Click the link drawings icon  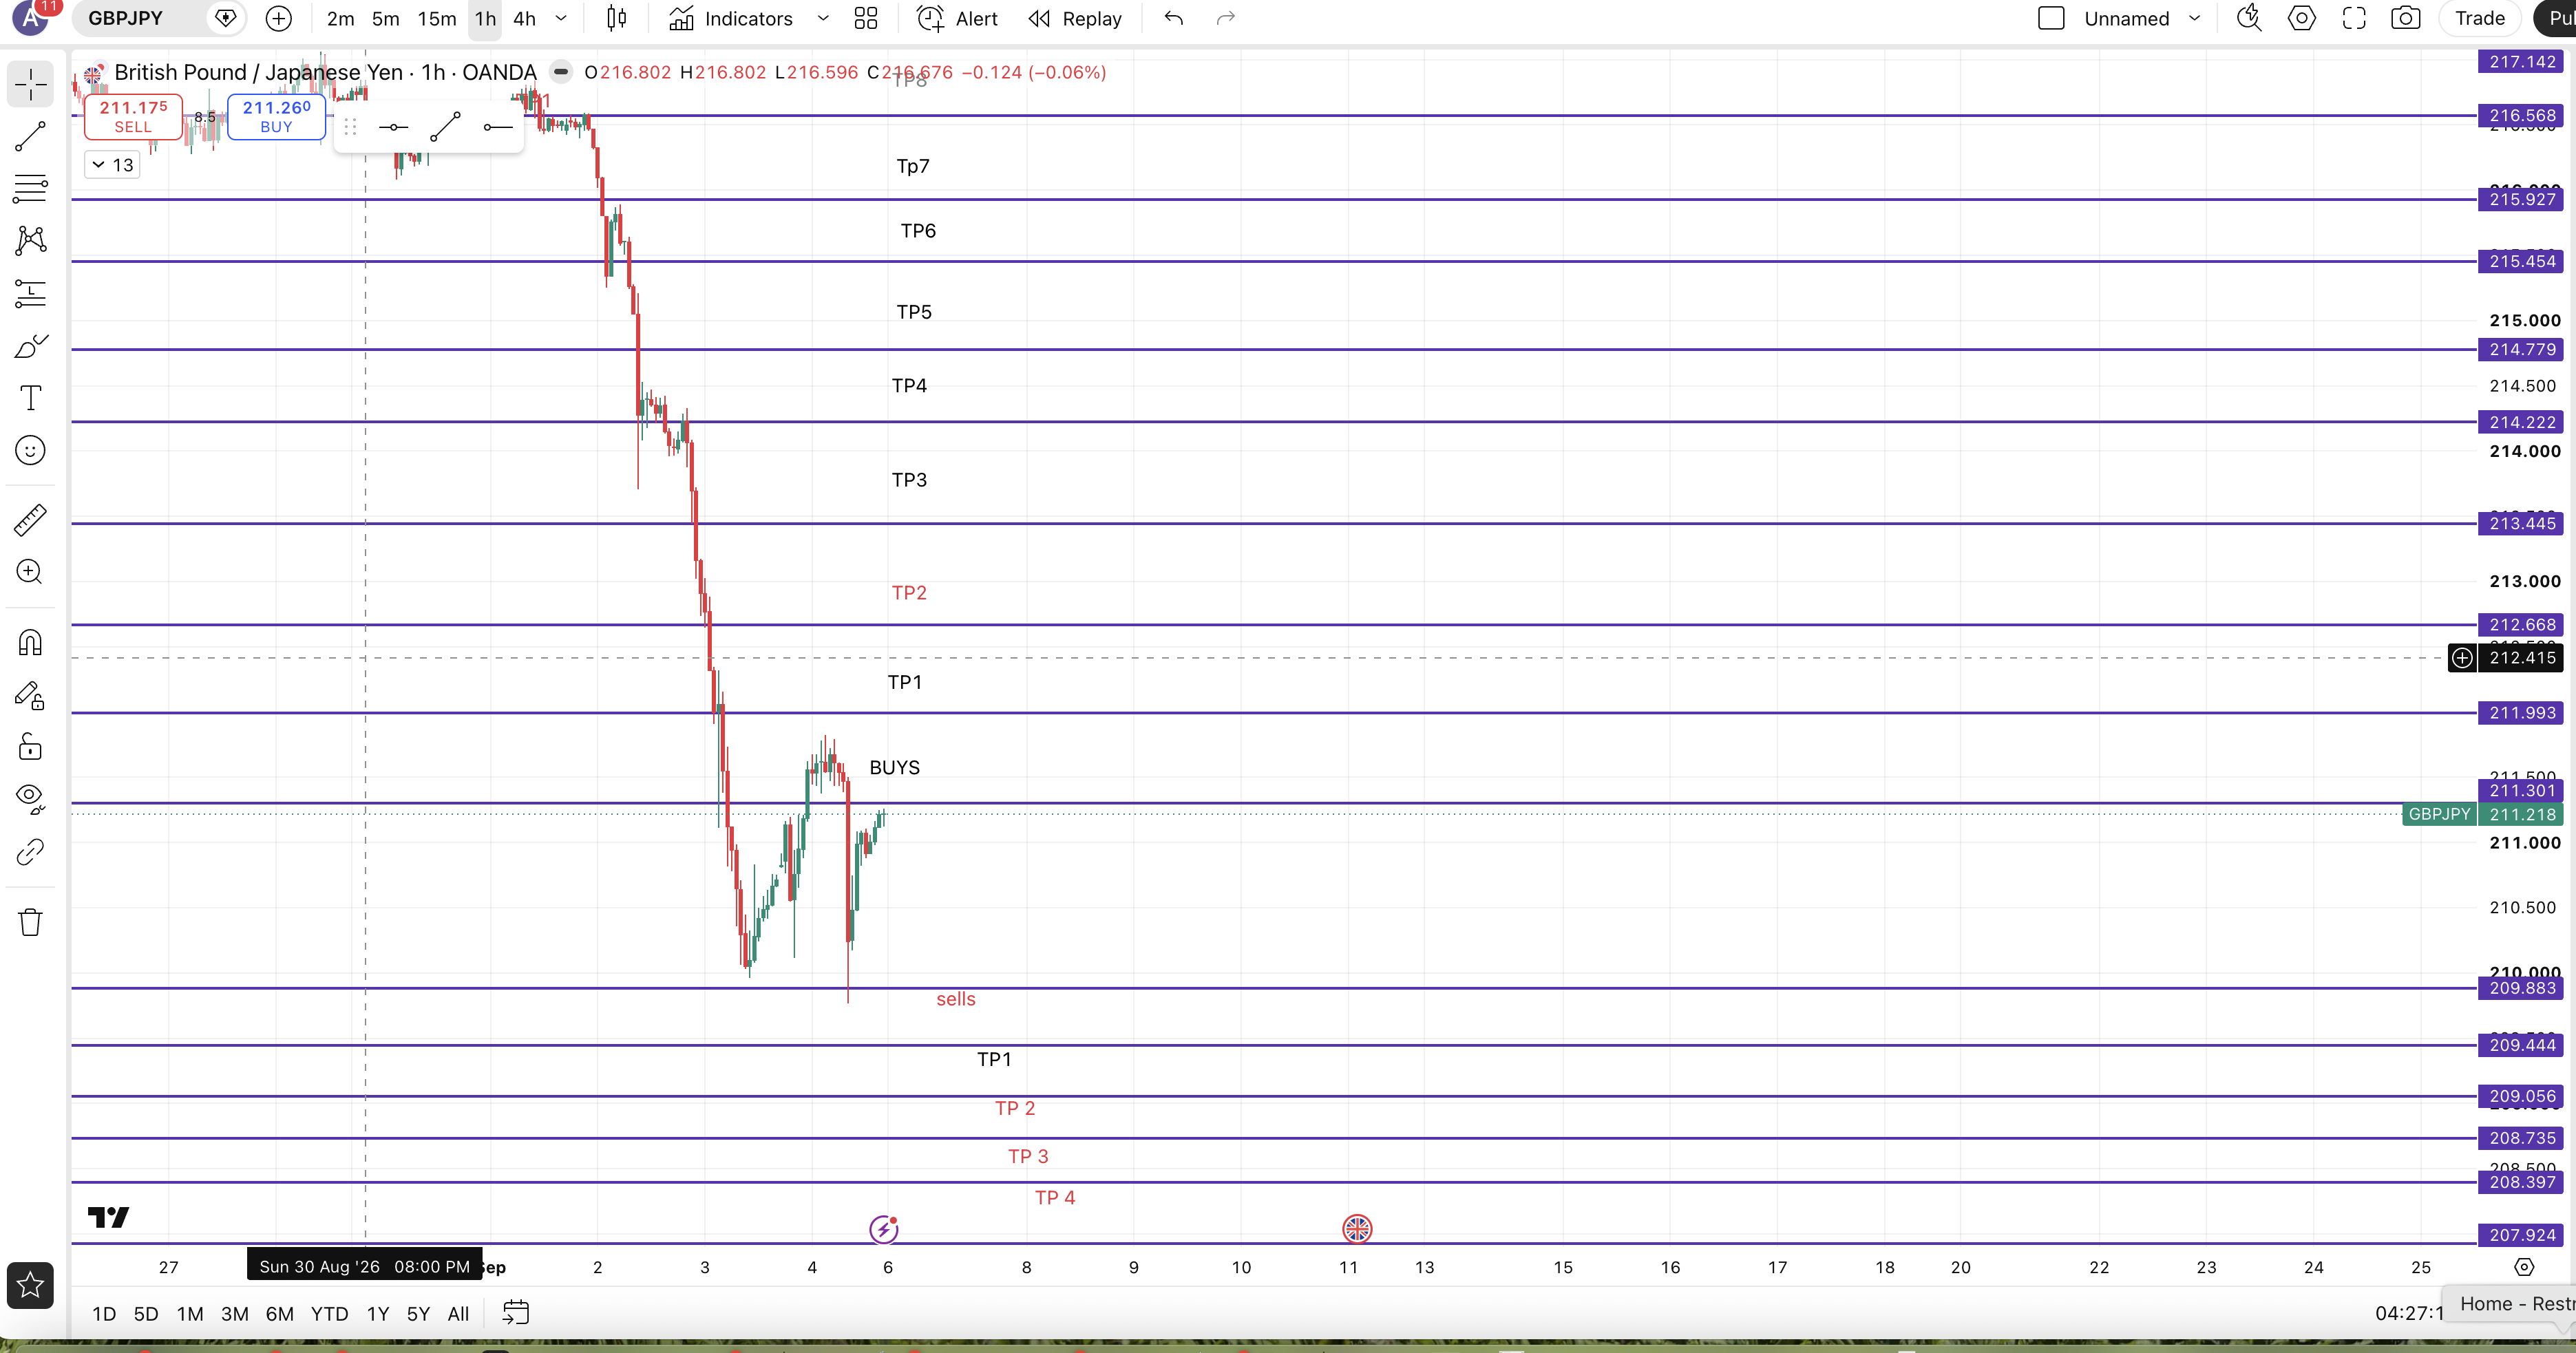point(31,851)
